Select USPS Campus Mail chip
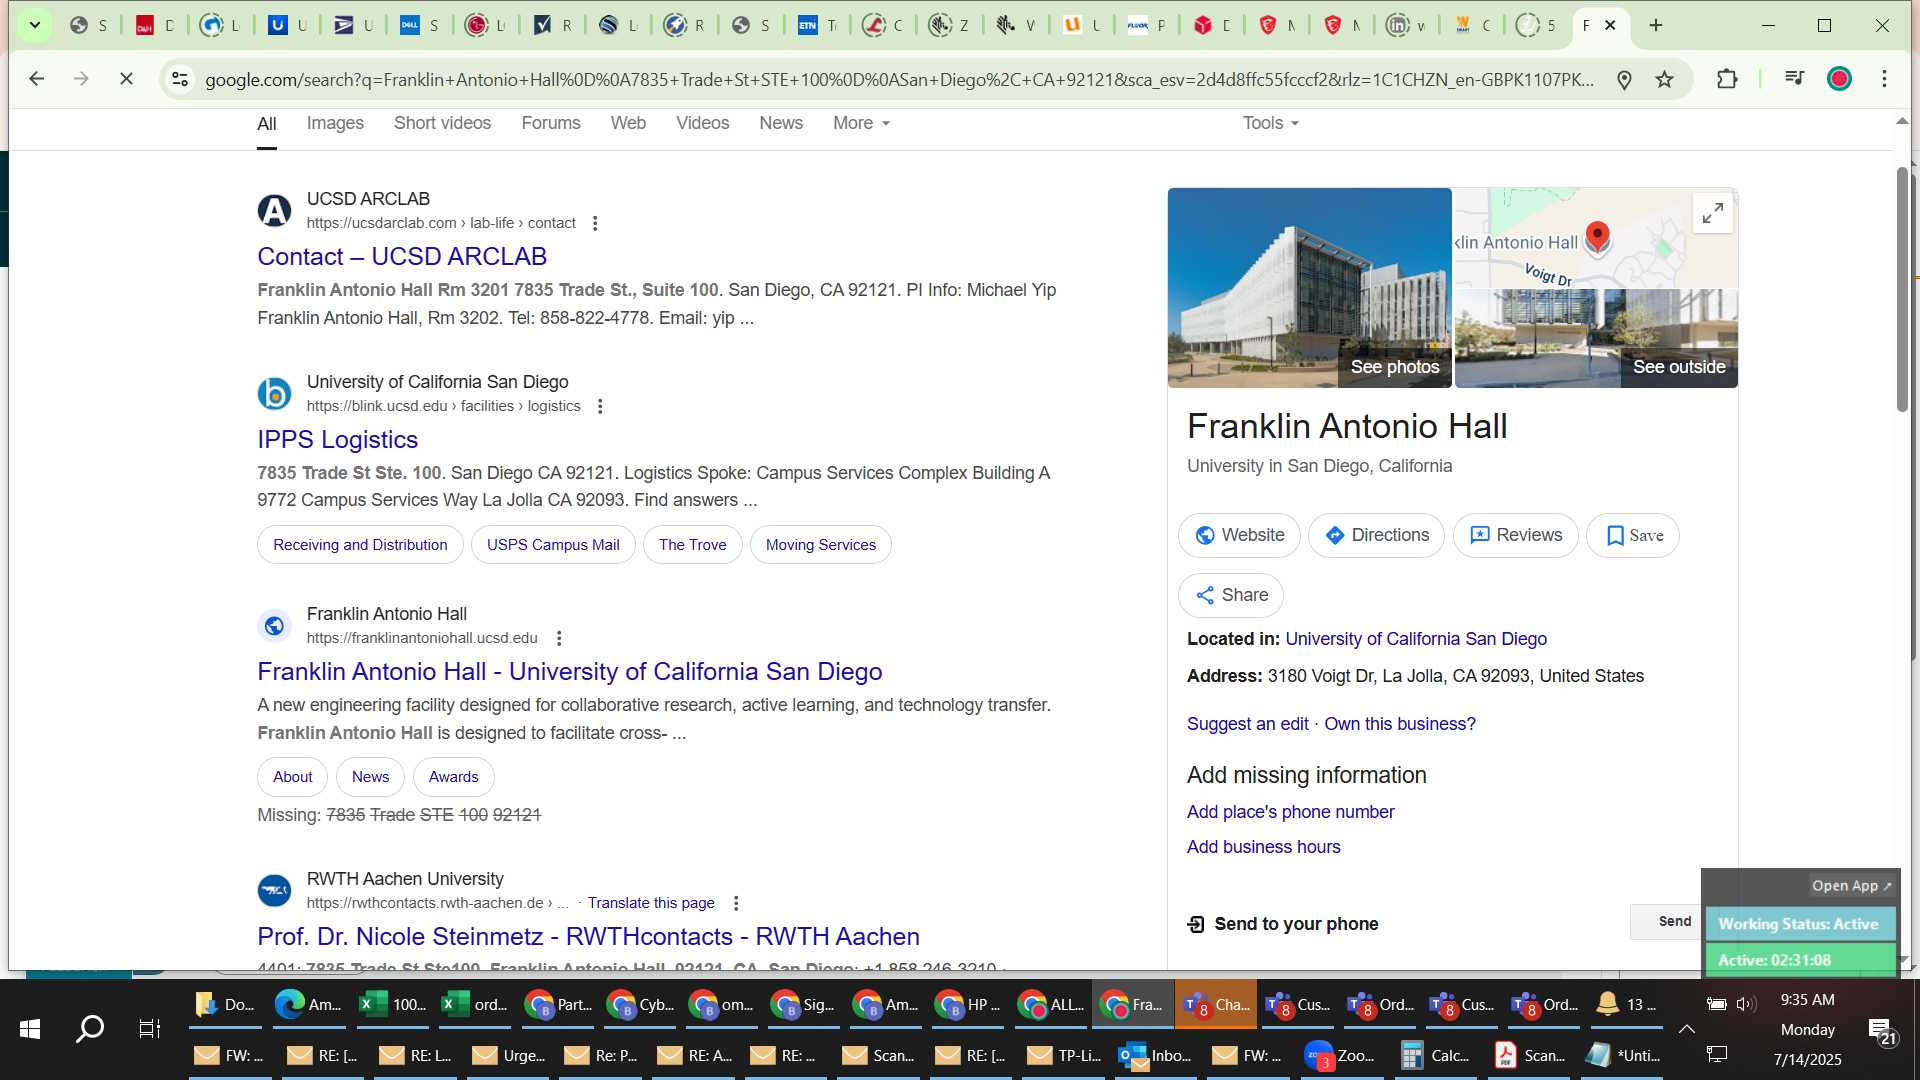The width and height of the screenshot is (1920, 1080). [x=553, y=545]
